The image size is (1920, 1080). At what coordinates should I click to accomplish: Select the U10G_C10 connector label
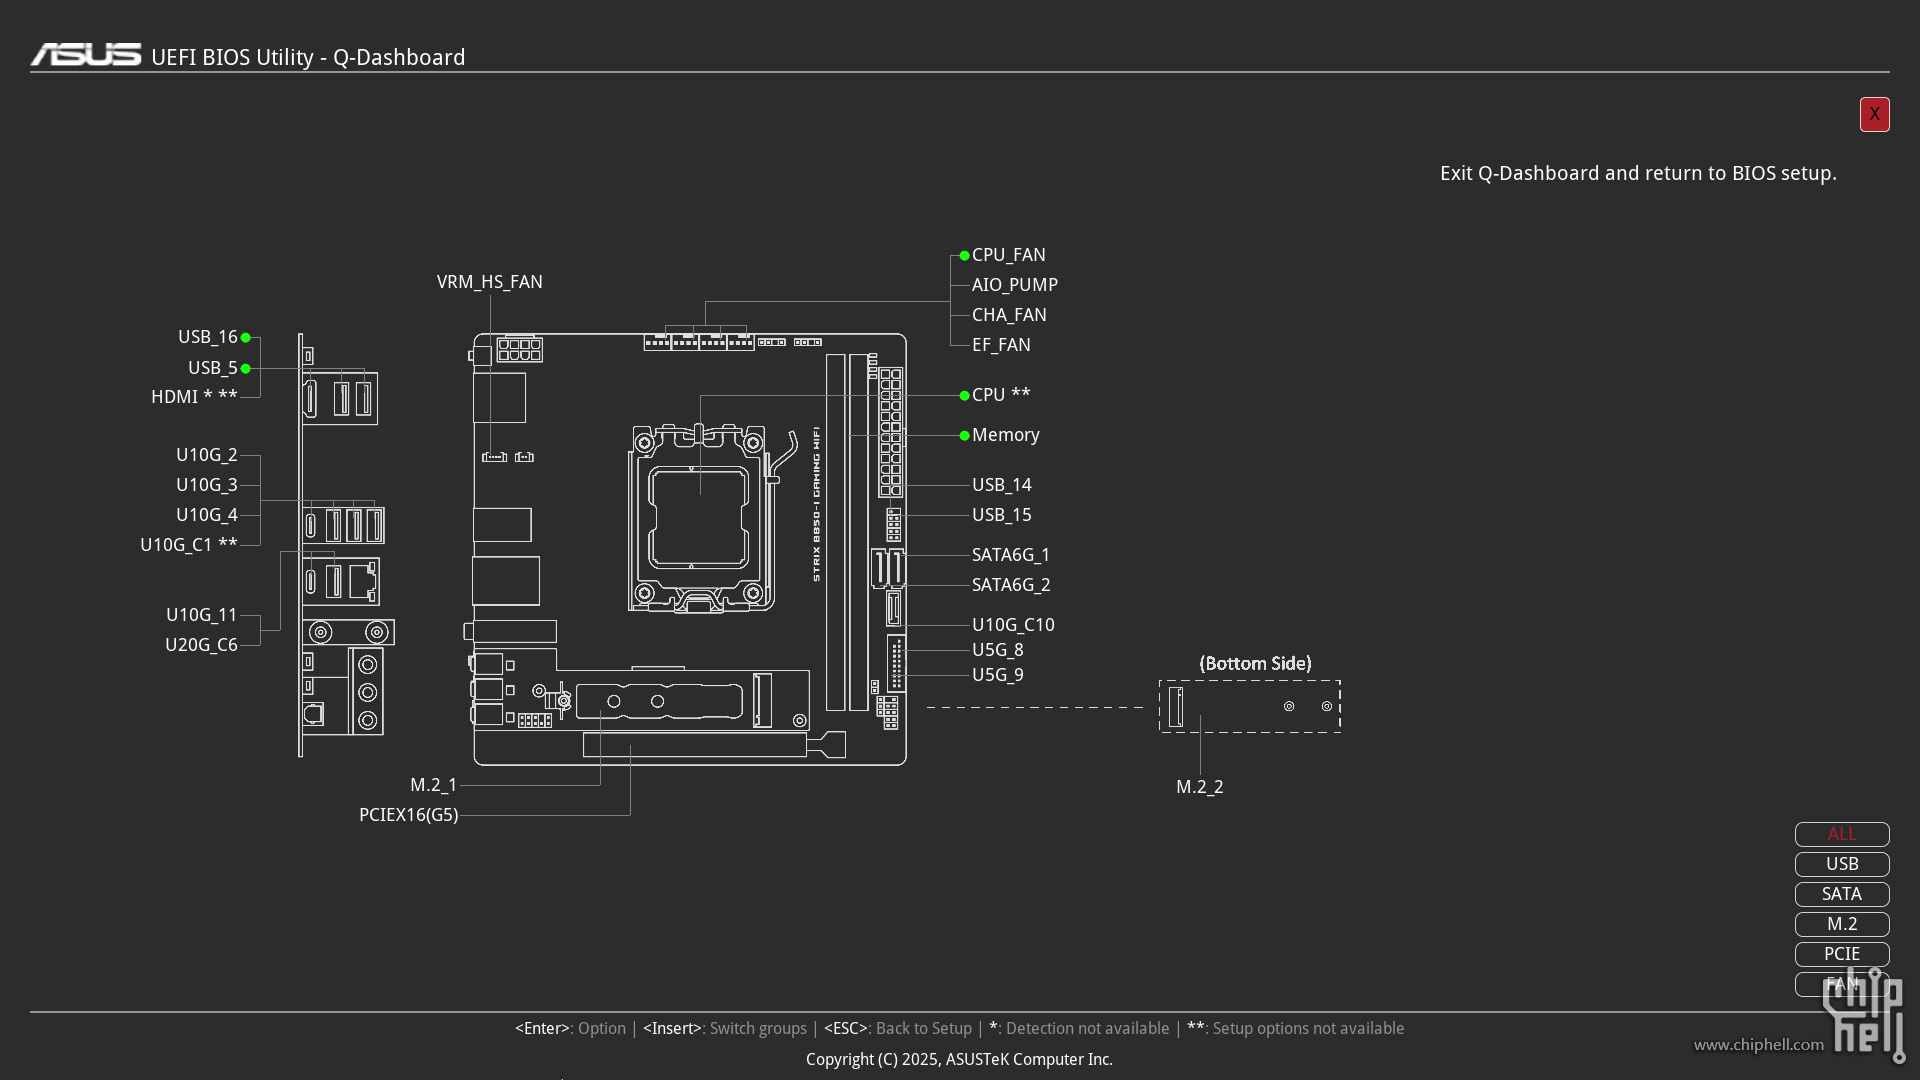[1013, 625]
